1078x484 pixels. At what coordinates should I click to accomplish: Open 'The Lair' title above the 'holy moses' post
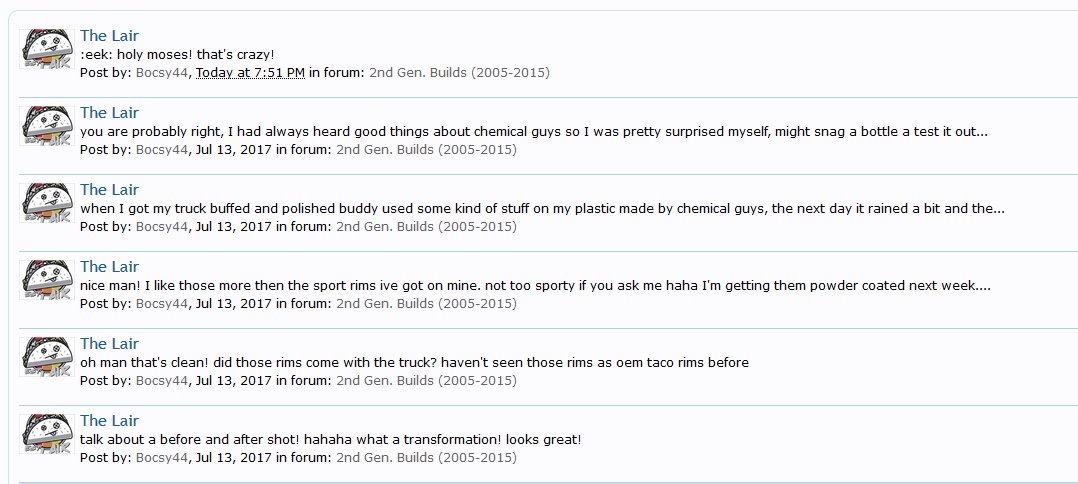click(x=109, y=36)
